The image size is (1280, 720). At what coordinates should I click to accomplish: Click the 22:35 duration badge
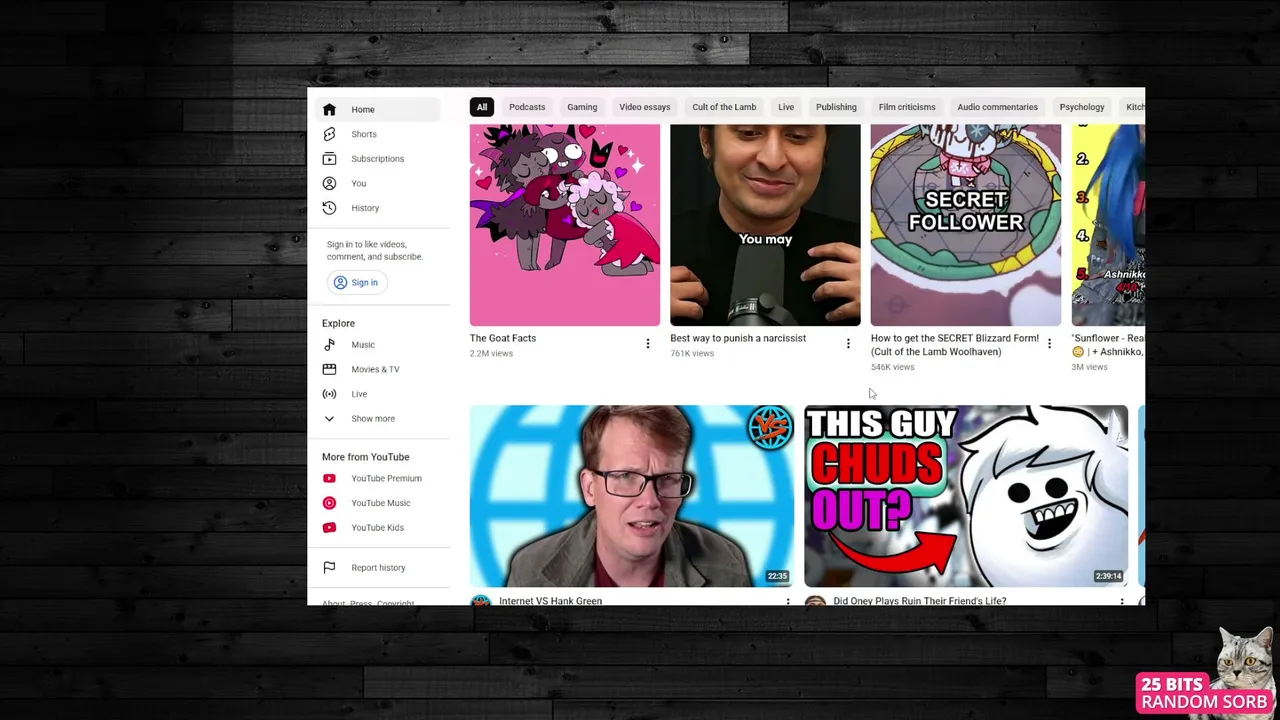(x=777, y=576)
